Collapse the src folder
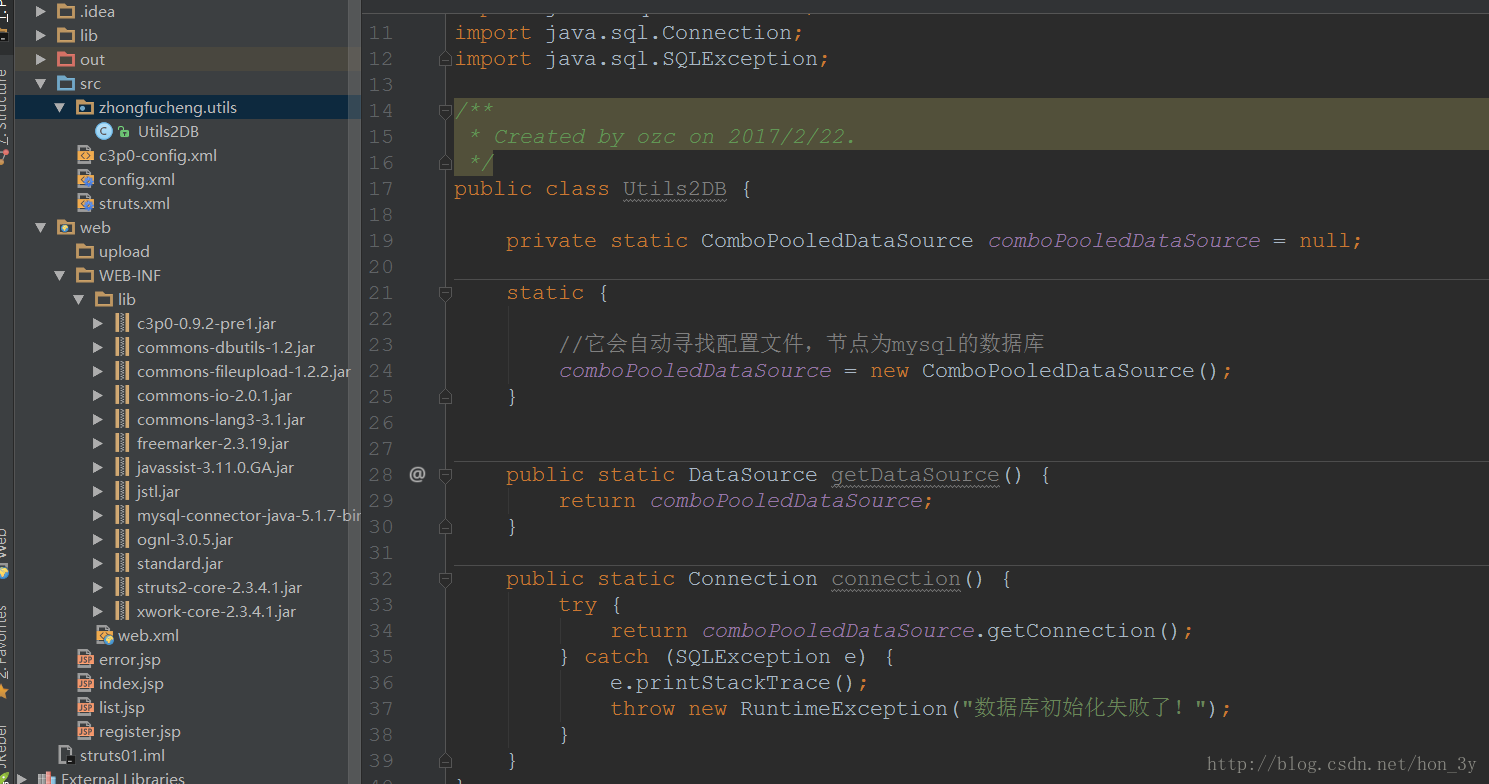 [x=40, y=84]
